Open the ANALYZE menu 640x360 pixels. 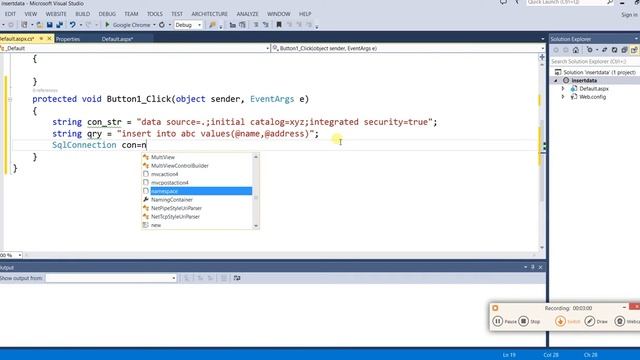(247, 14)
